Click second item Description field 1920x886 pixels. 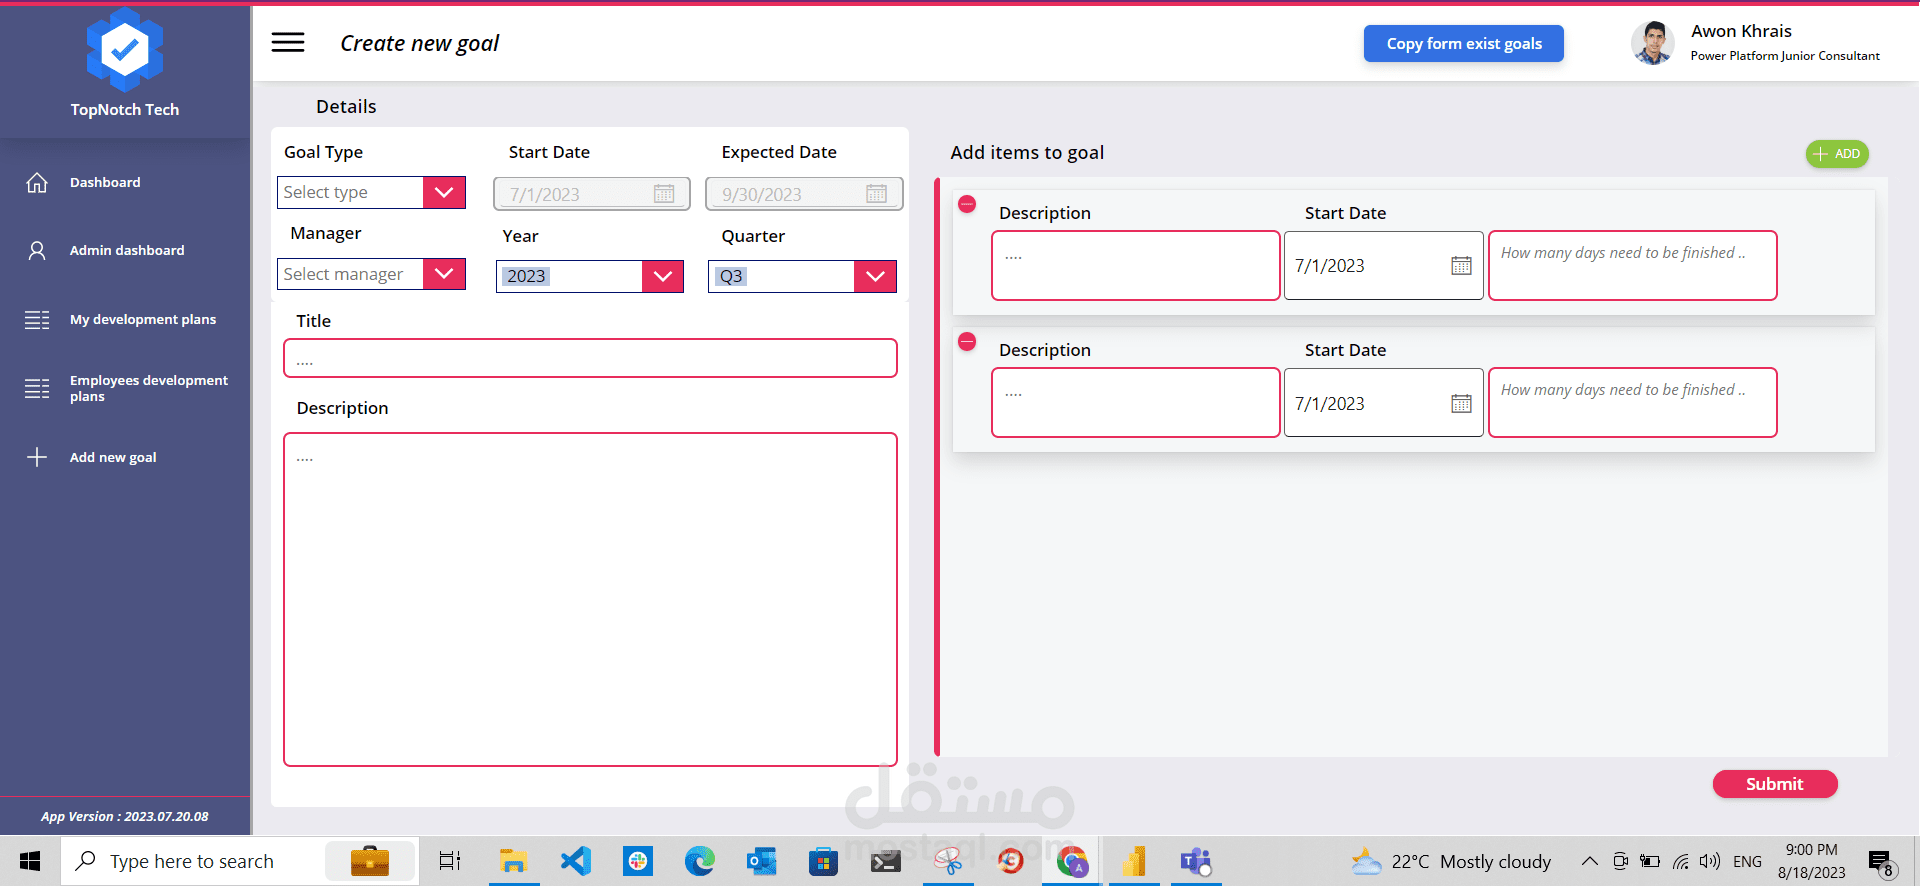1136,403
